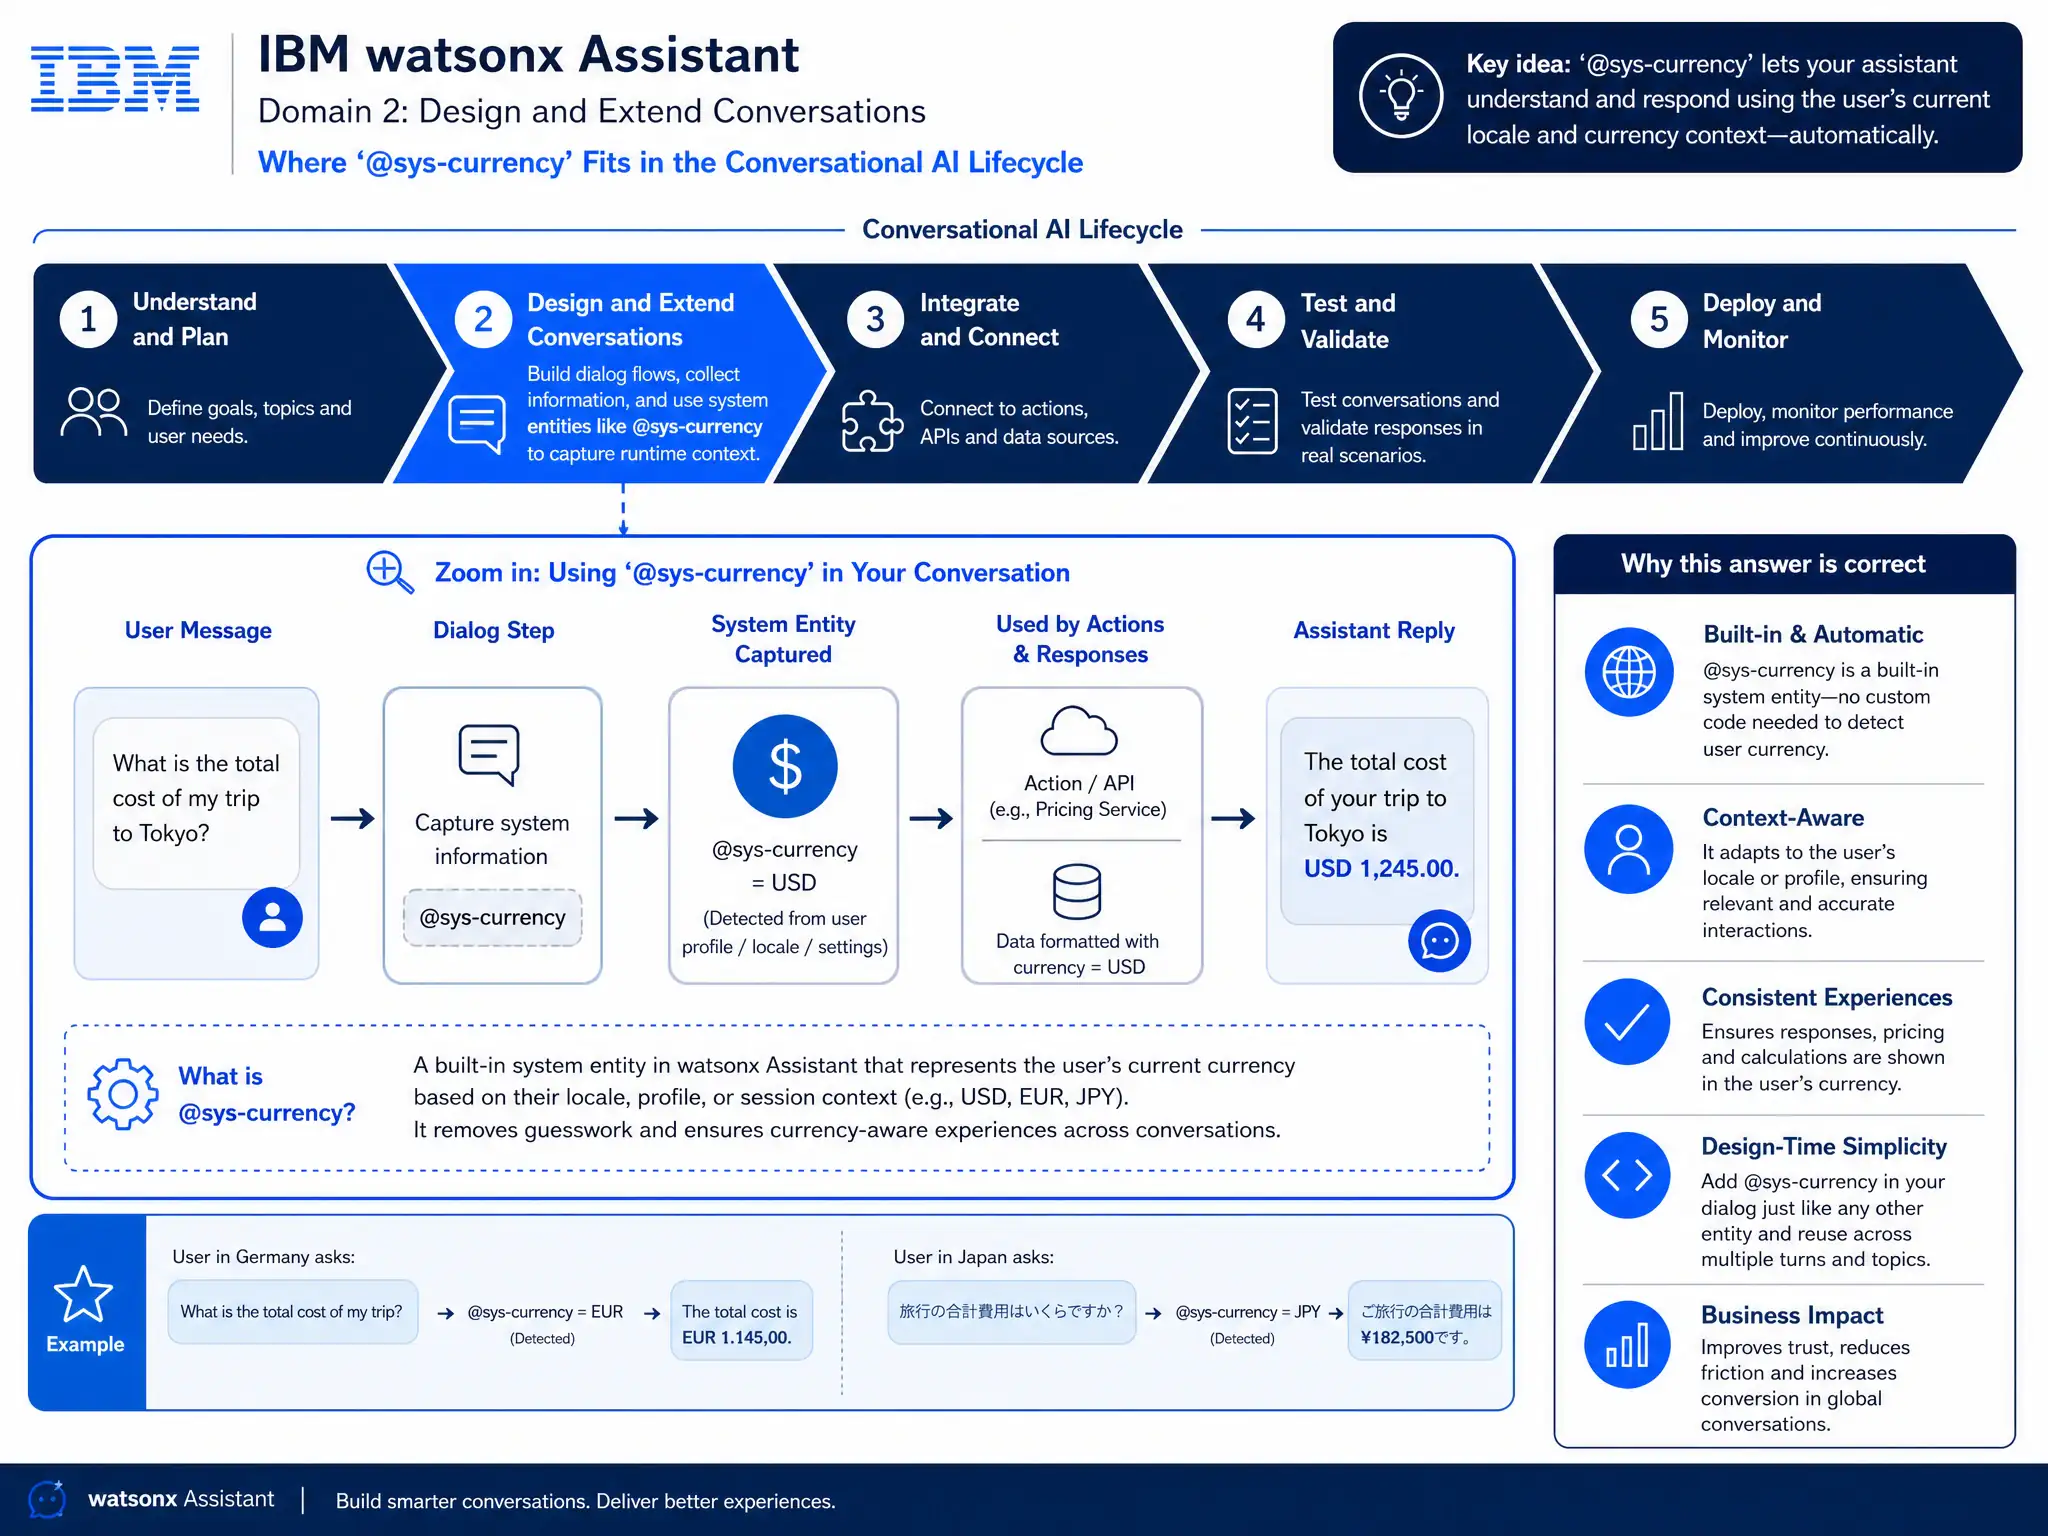Click the 'Dialog Step' column heading
Screen dimensions: 2048x1536
(x=493, y=630)
